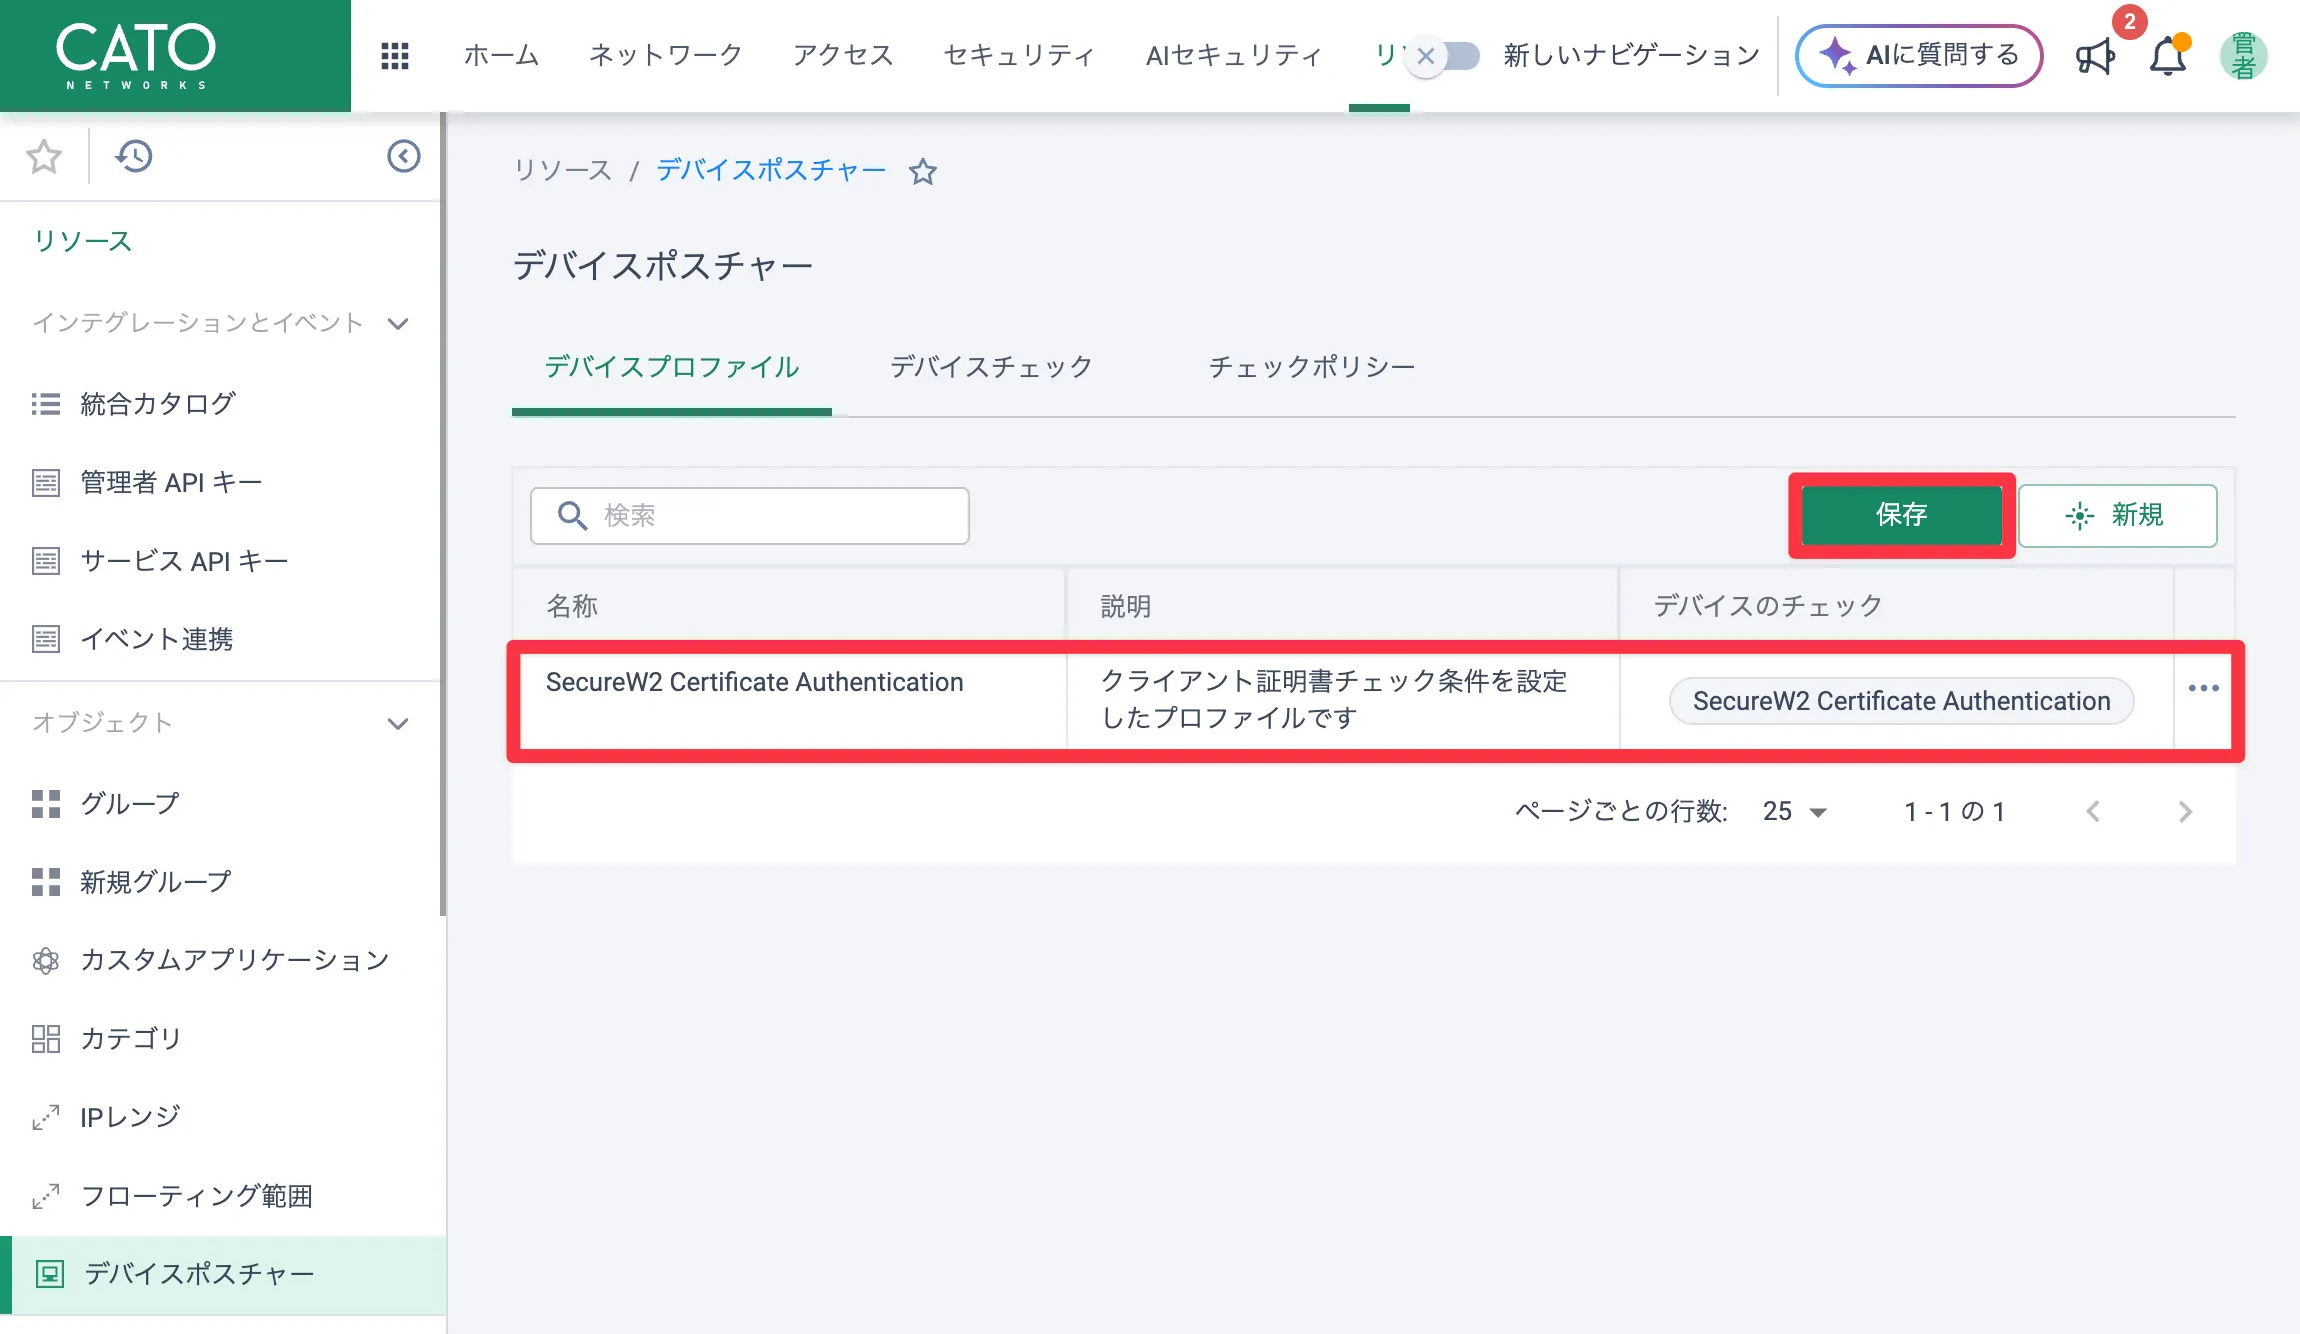
Task: Open 新規グループ in the sidebar
Action: pos(221,882)
